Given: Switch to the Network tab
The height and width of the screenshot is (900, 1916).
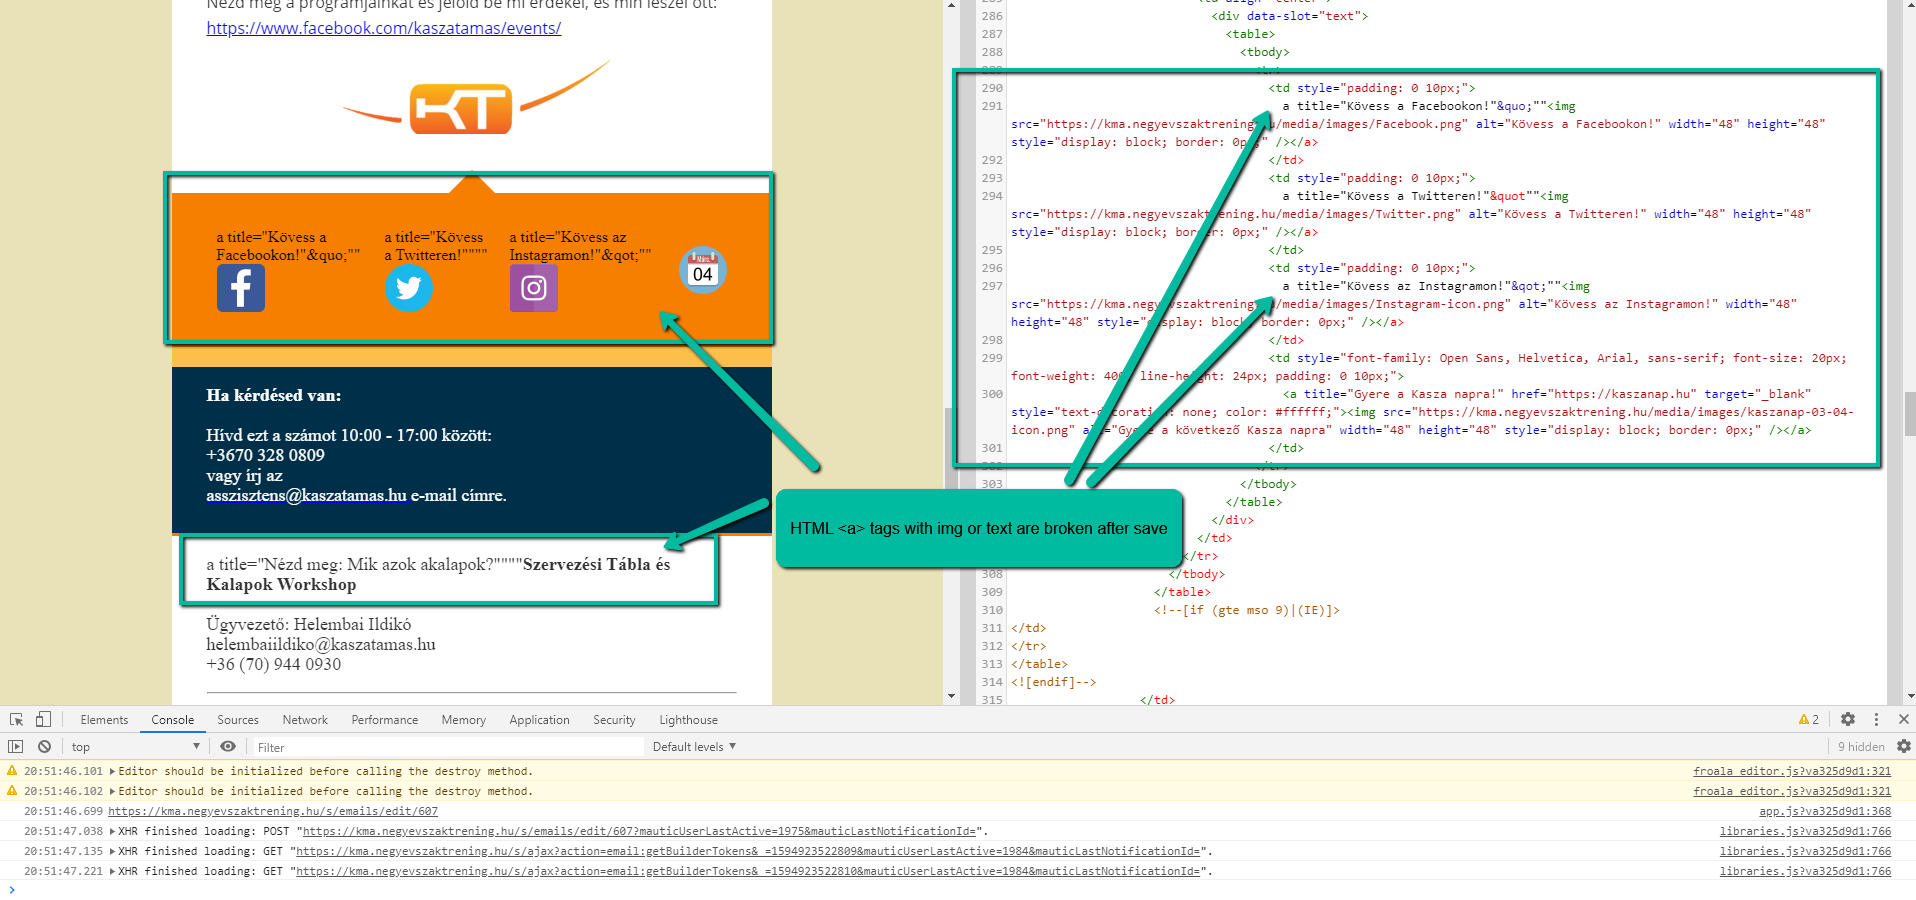Looking at the screenshot, I should coord(305,720).
